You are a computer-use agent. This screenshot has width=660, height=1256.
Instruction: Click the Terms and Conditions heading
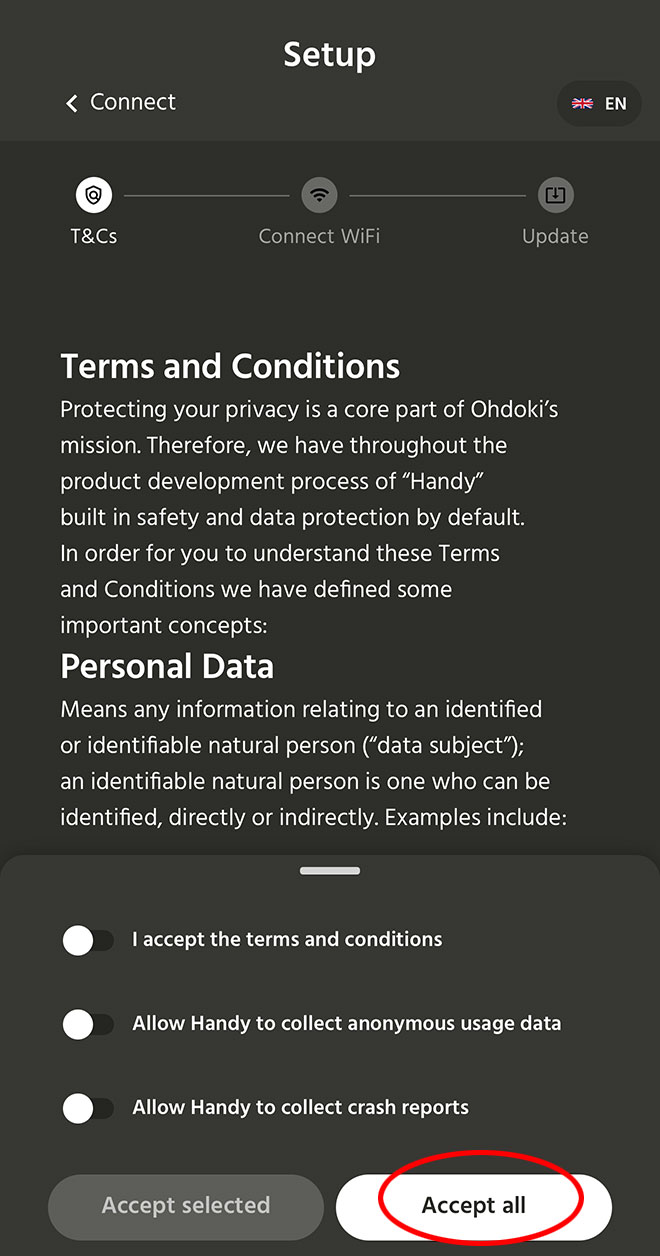[230, 366]
